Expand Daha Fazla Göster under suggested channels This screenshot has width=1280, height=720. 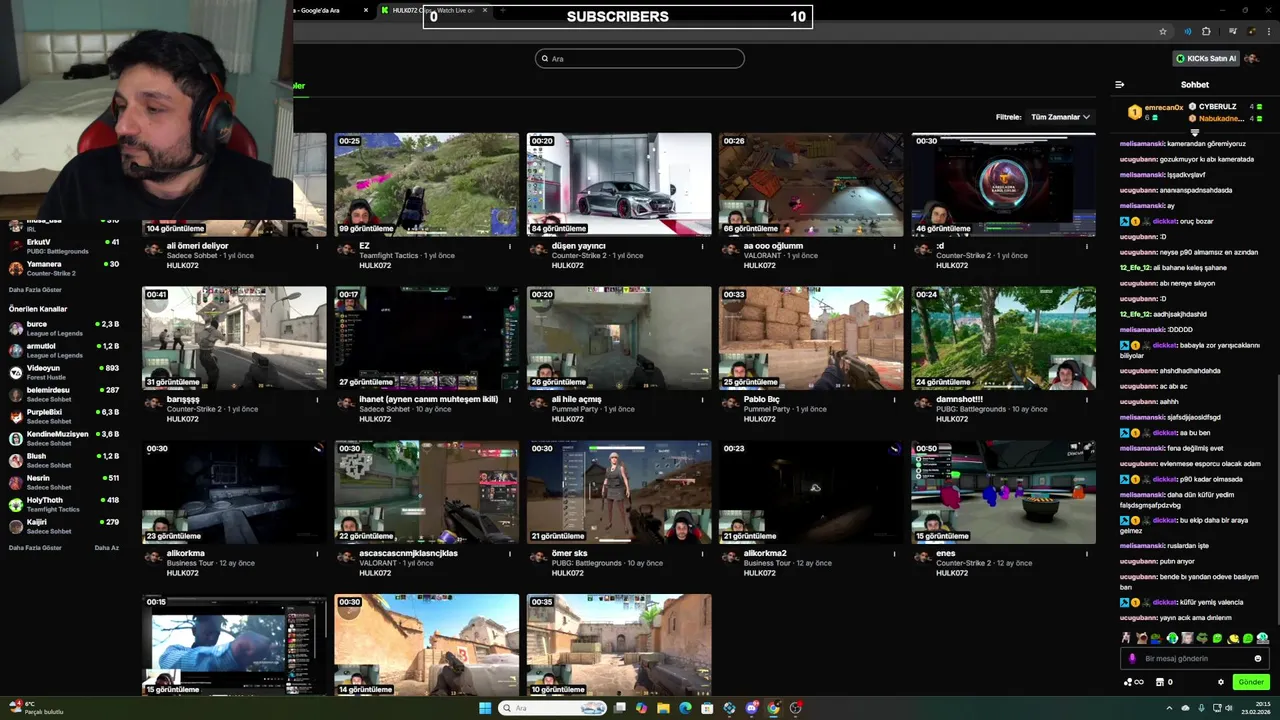coord(35,548)
